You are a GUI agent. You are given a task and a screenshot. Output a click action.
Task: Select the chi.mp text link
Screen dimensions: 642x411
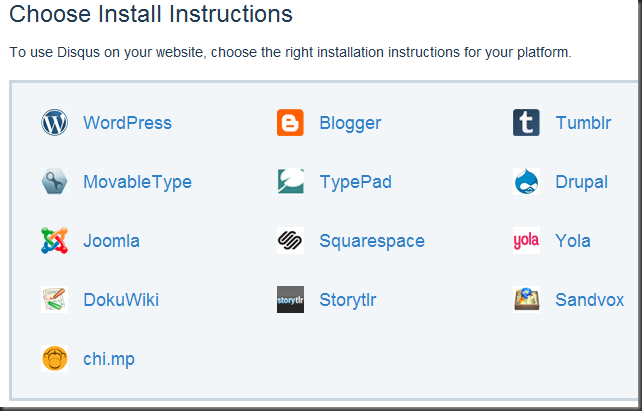tap(109, 359)
